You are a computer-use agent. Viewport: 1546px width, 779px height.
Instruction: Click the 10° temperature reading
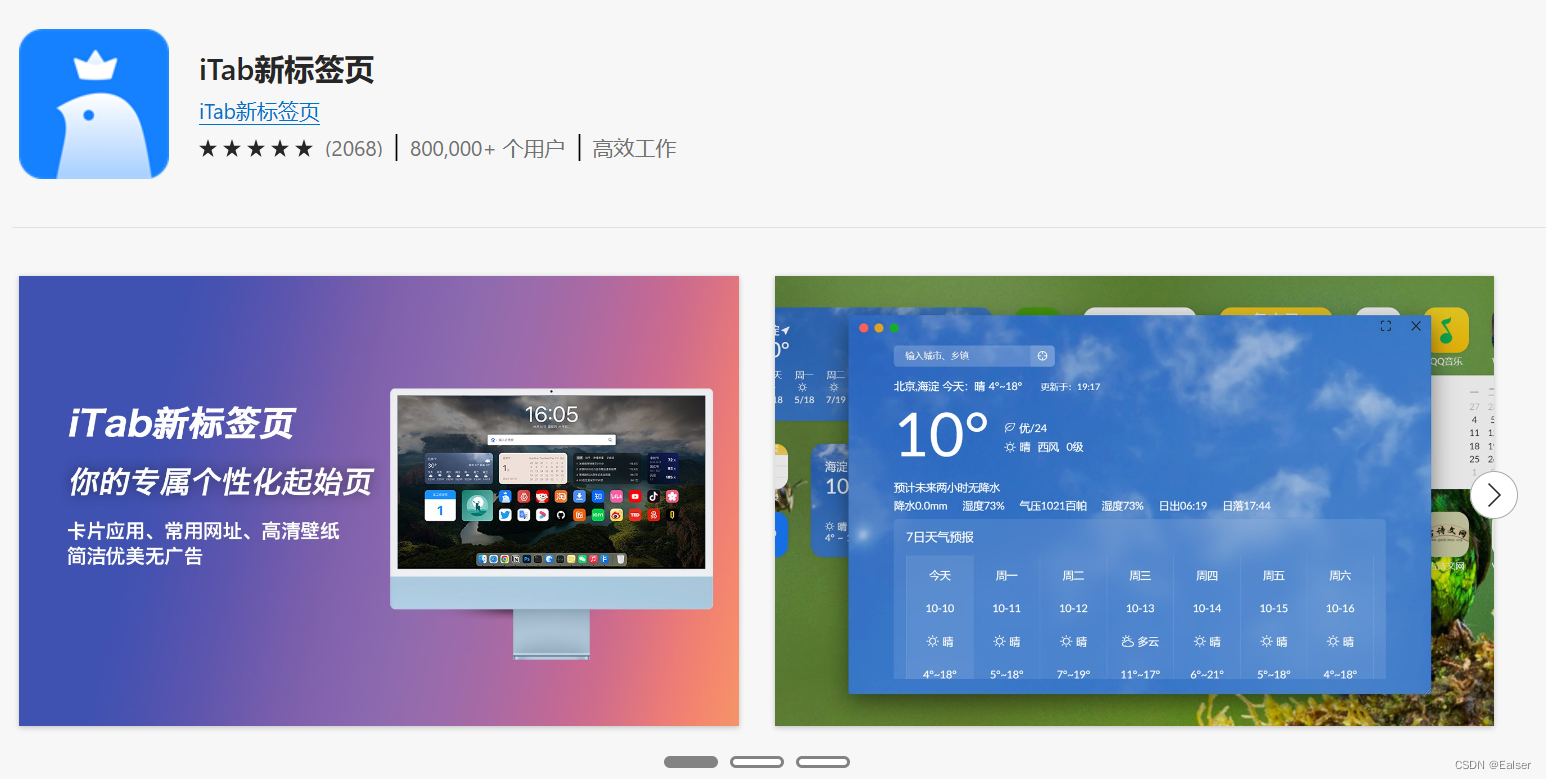tap(943, 436)
